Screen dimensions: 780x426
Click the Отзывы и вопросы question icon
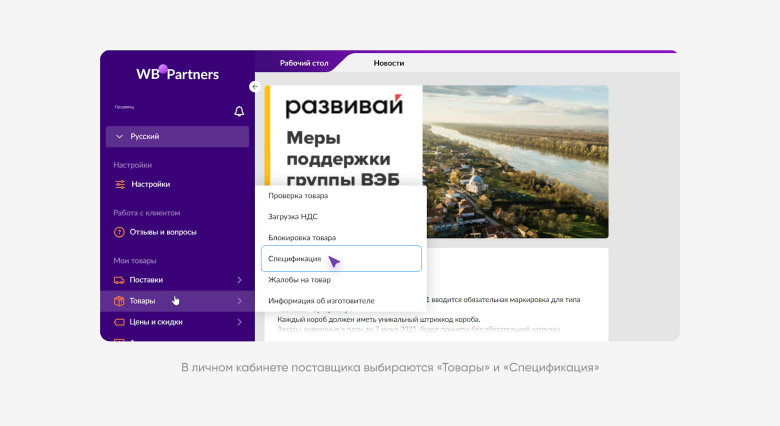pos(119,232)
